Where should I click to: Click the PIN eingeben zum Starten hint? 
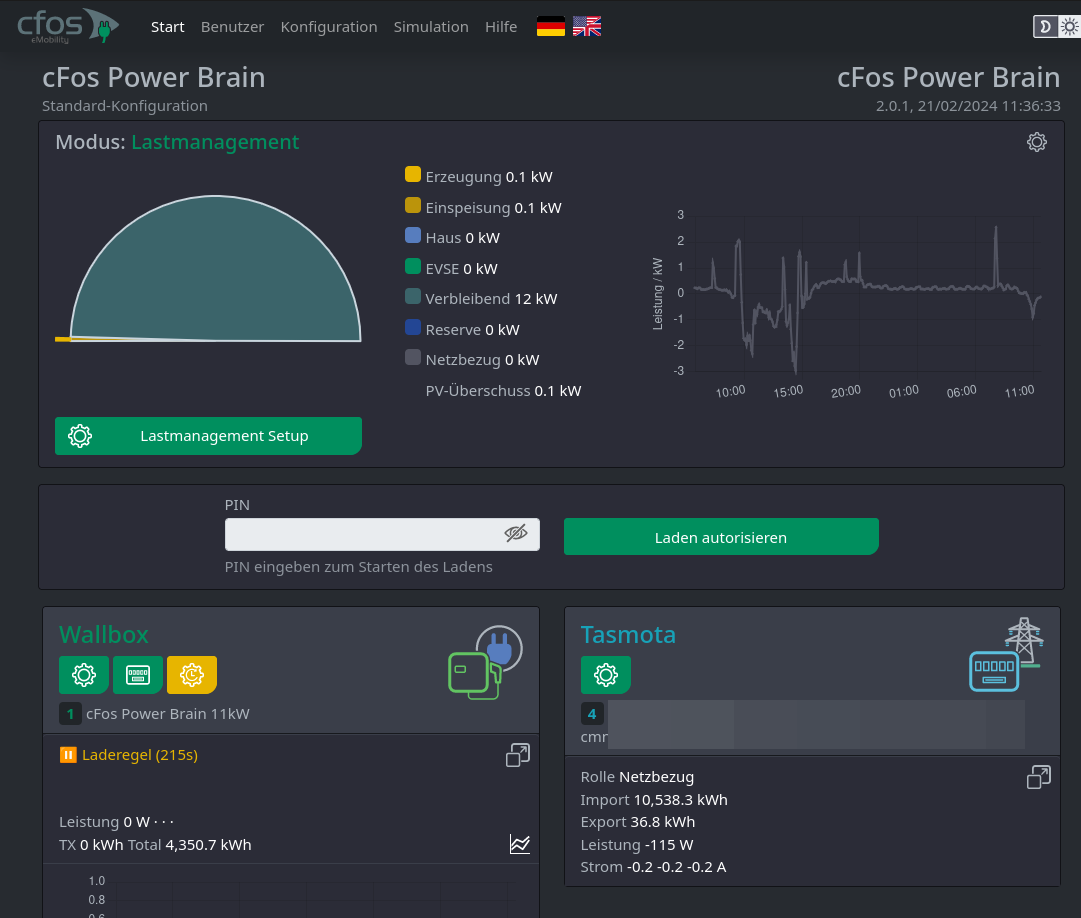[x=358, y=567]
